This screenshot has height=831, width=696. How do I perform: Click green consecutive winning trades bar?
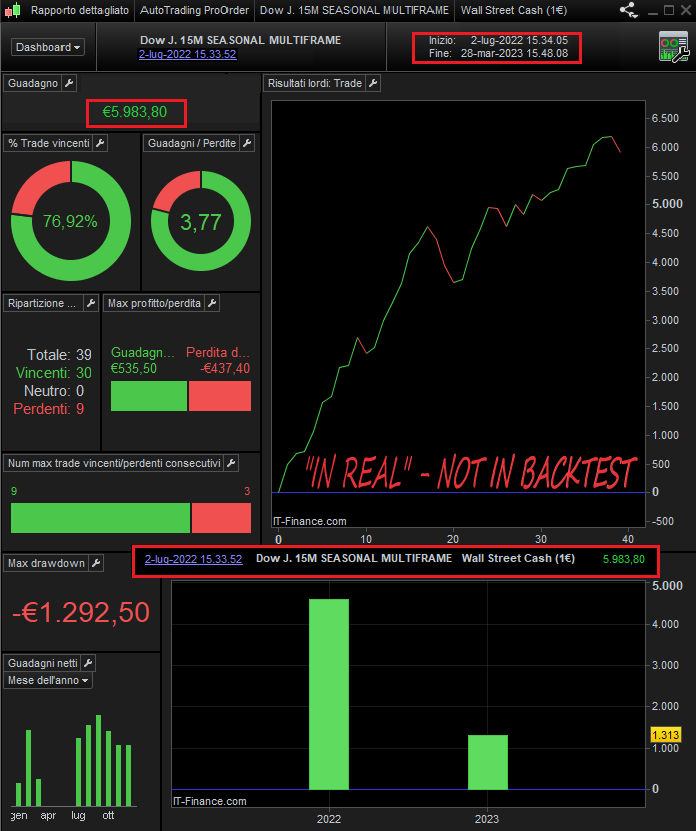(x=100, y=518)
